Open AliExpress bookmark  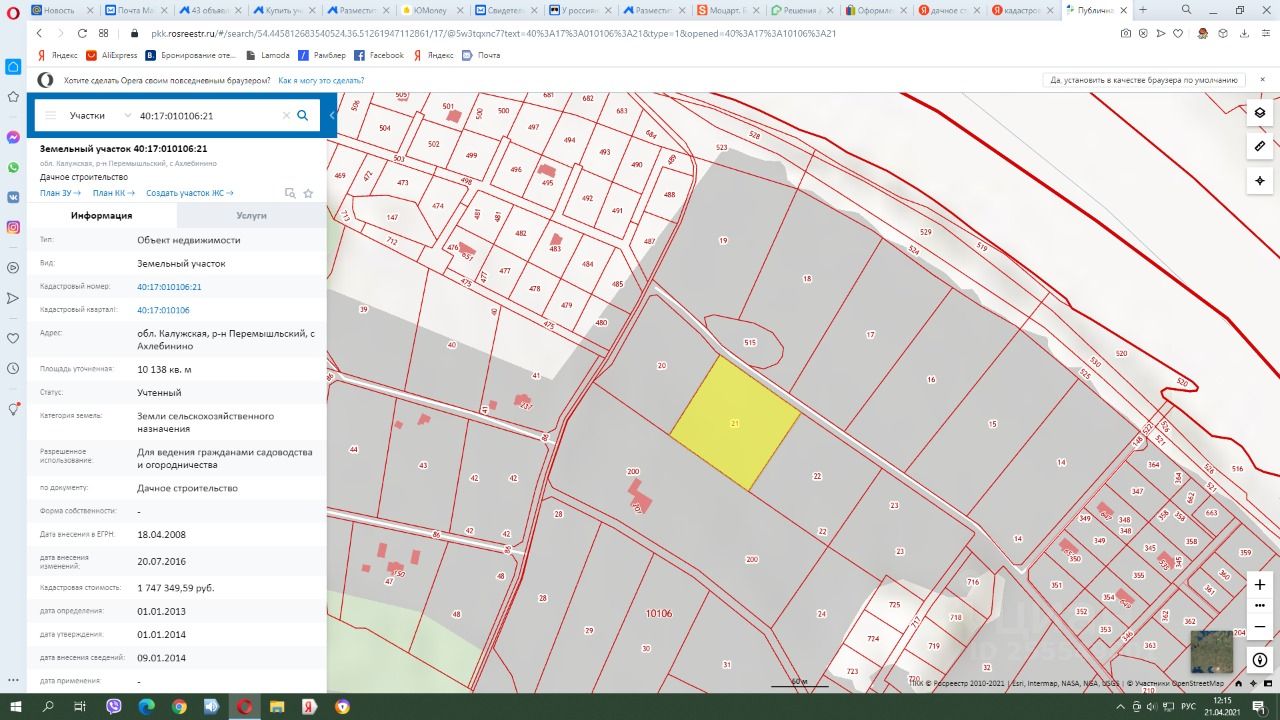(112, 55)
